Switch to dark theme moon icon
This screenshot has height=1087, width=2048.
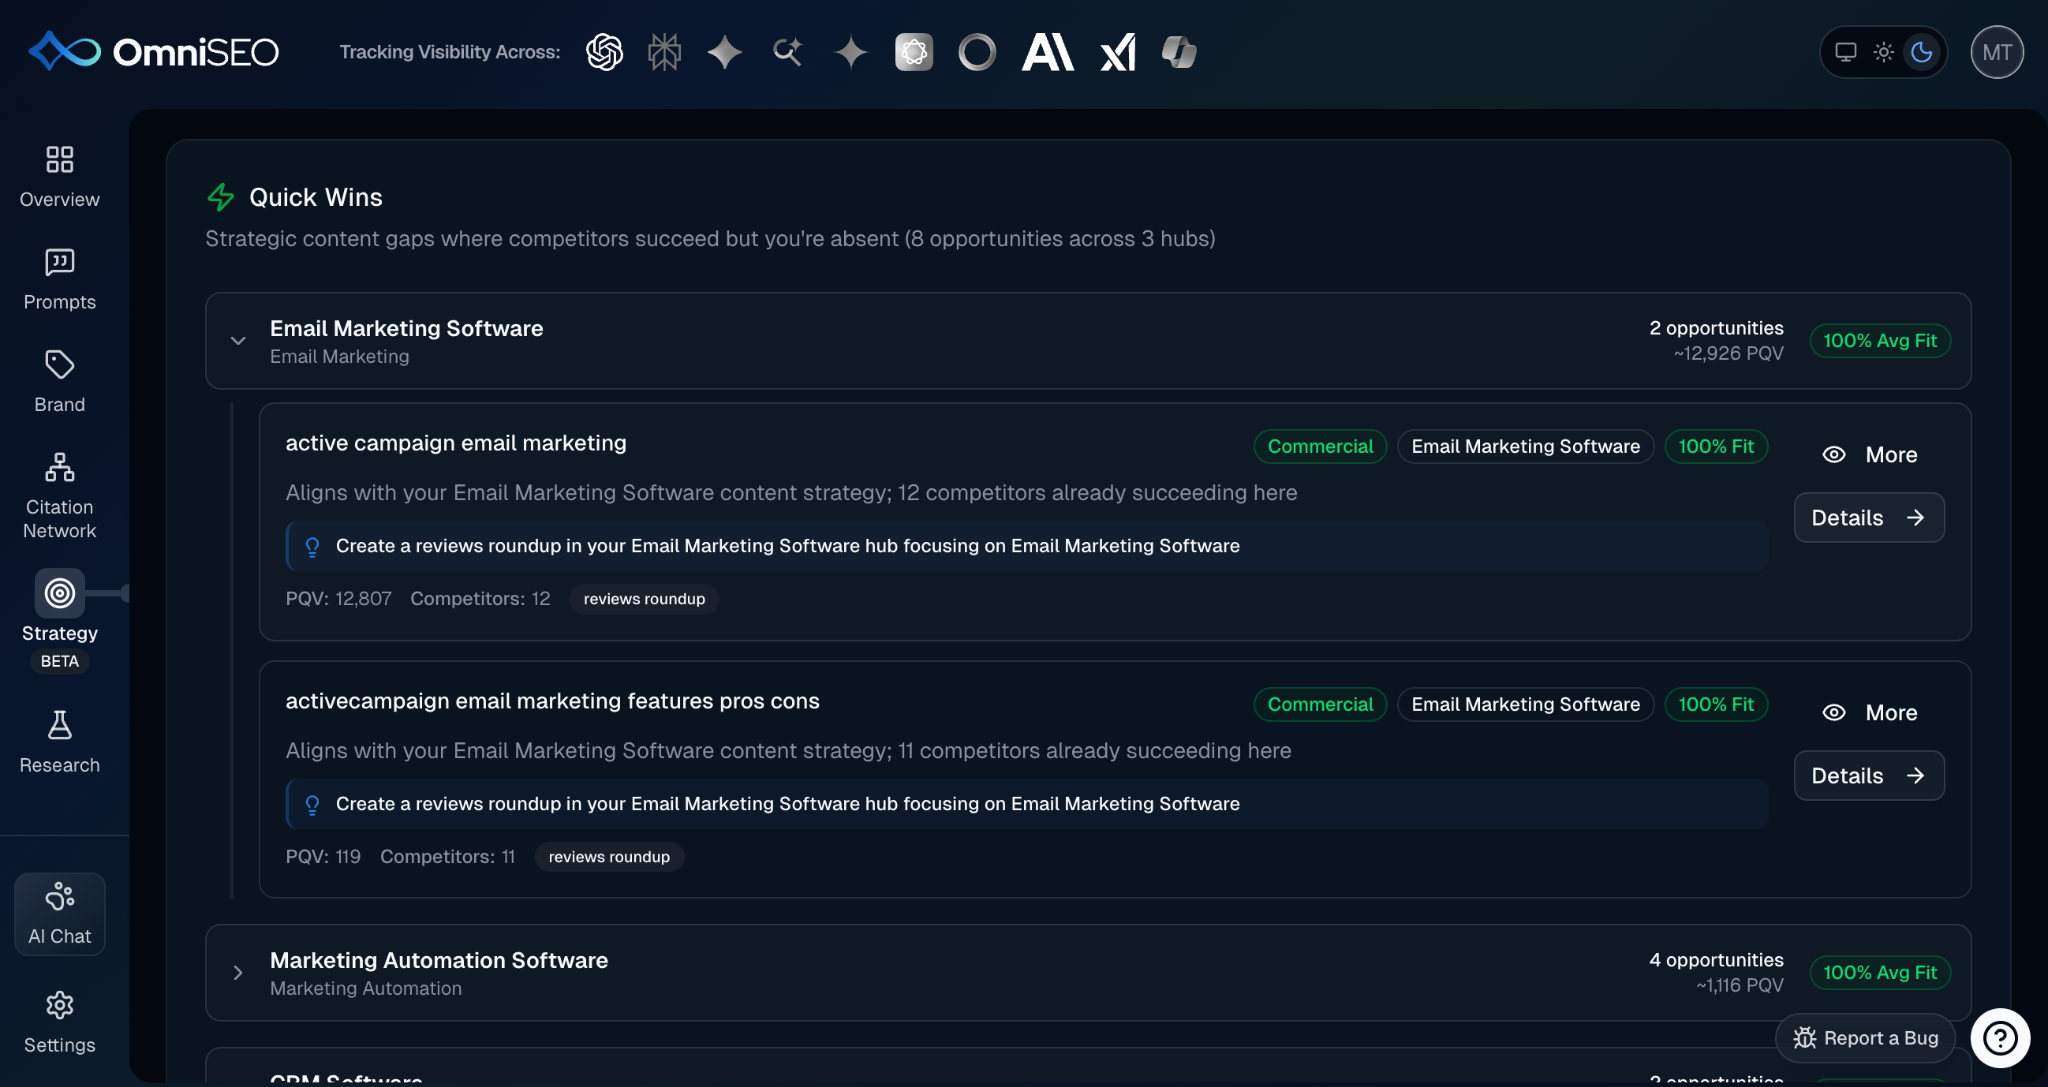point(1922,52)
